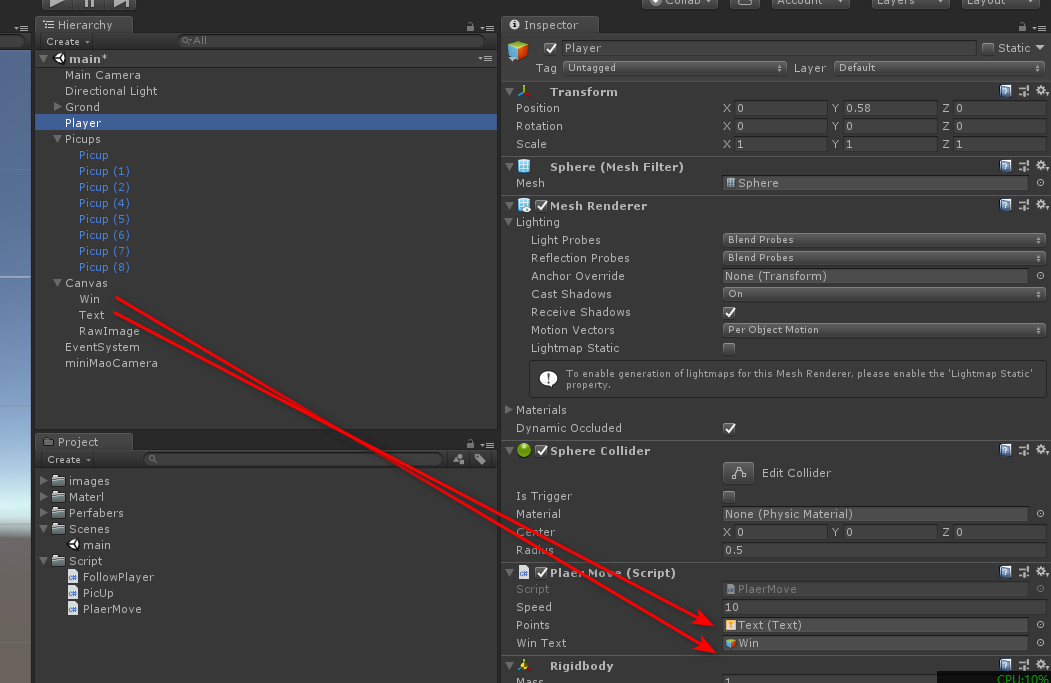Open Sphere Collider help reference icon
1051x683 pixels.
point(1005,450)
